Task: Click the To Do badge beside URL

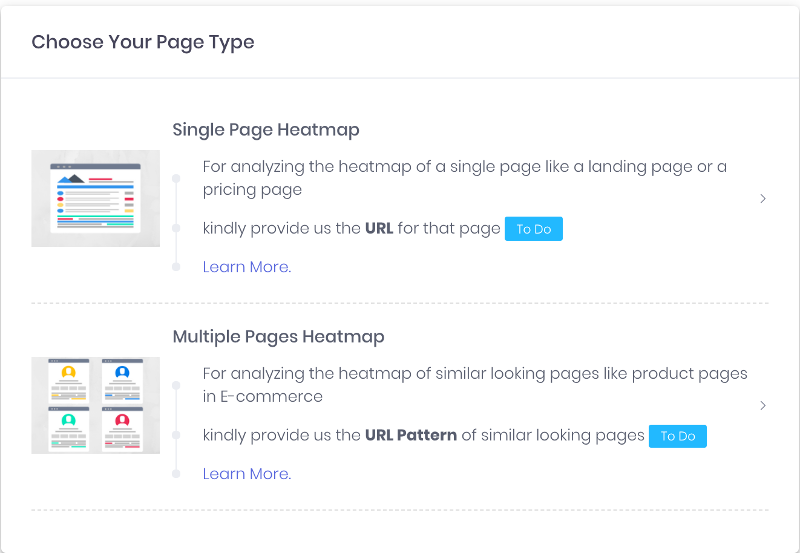Action: point(534,229)
